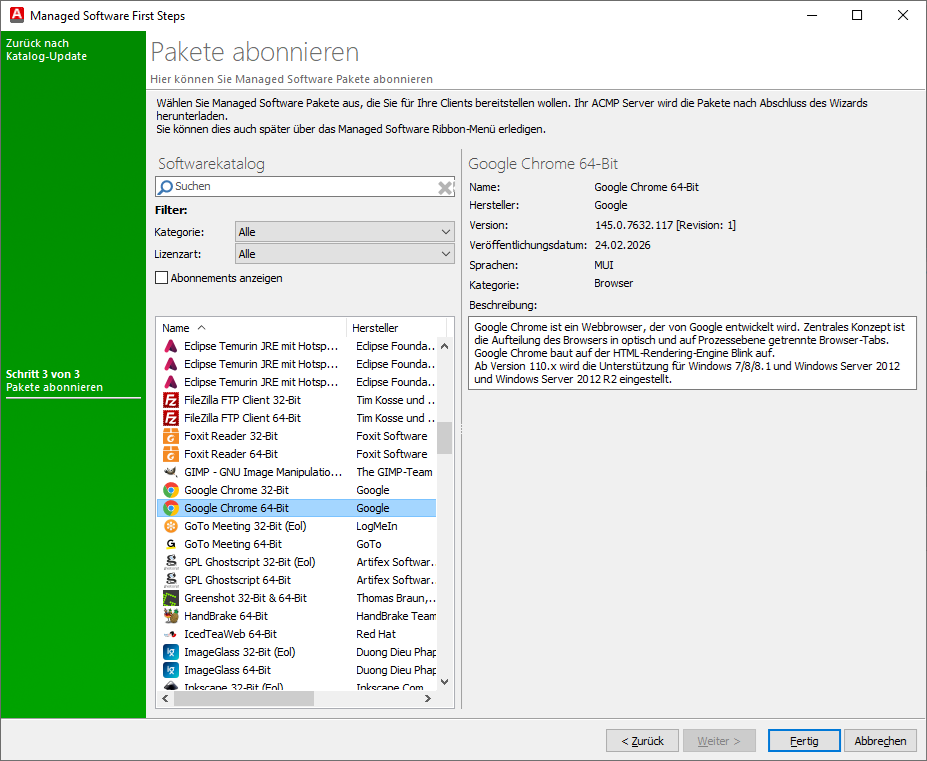Sort list by Name column header
Image resolution: width=927 pixels, height=761 pixels.
pyautogui.click(x=251, y=328)
